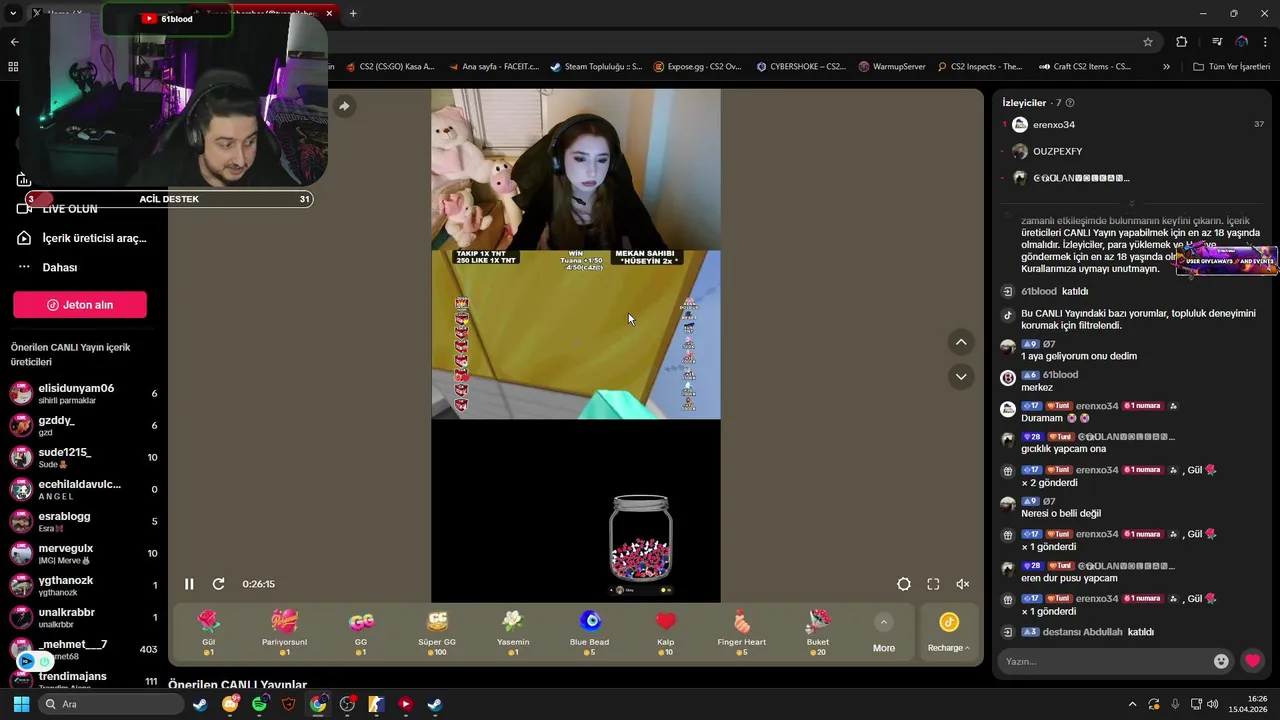Click the taskbar search box Ara
This screenshot has width=1280, height=720.
click(112, 704)
